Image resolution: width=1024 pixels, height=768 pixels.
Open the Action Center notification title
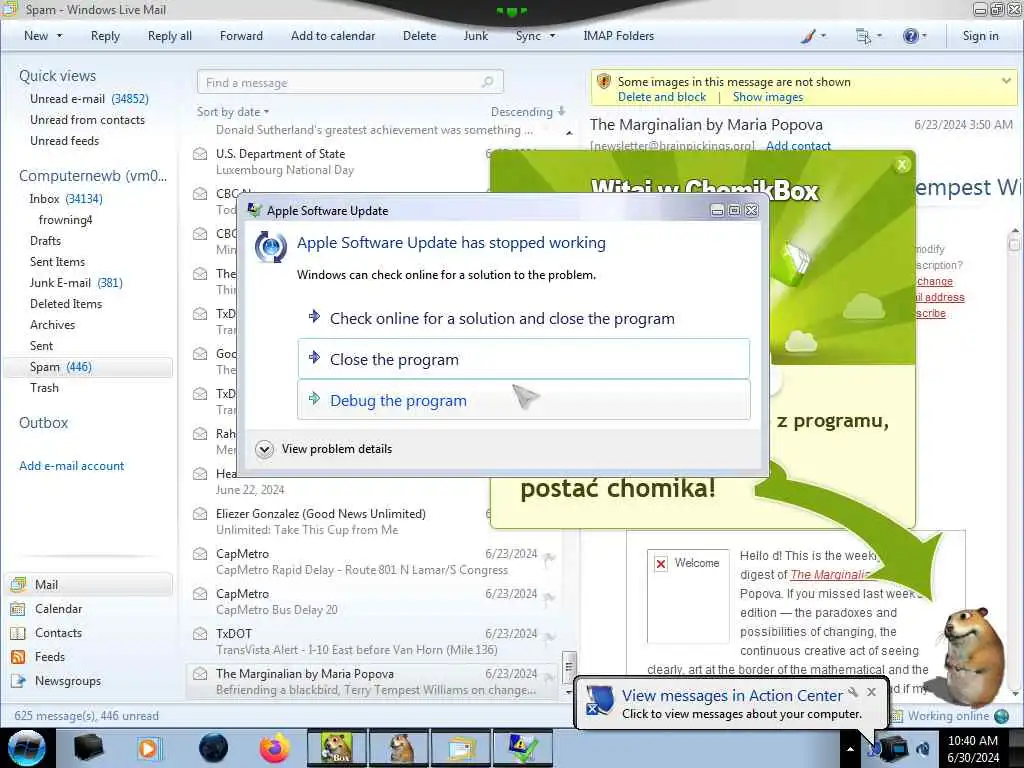pos(732,696)
